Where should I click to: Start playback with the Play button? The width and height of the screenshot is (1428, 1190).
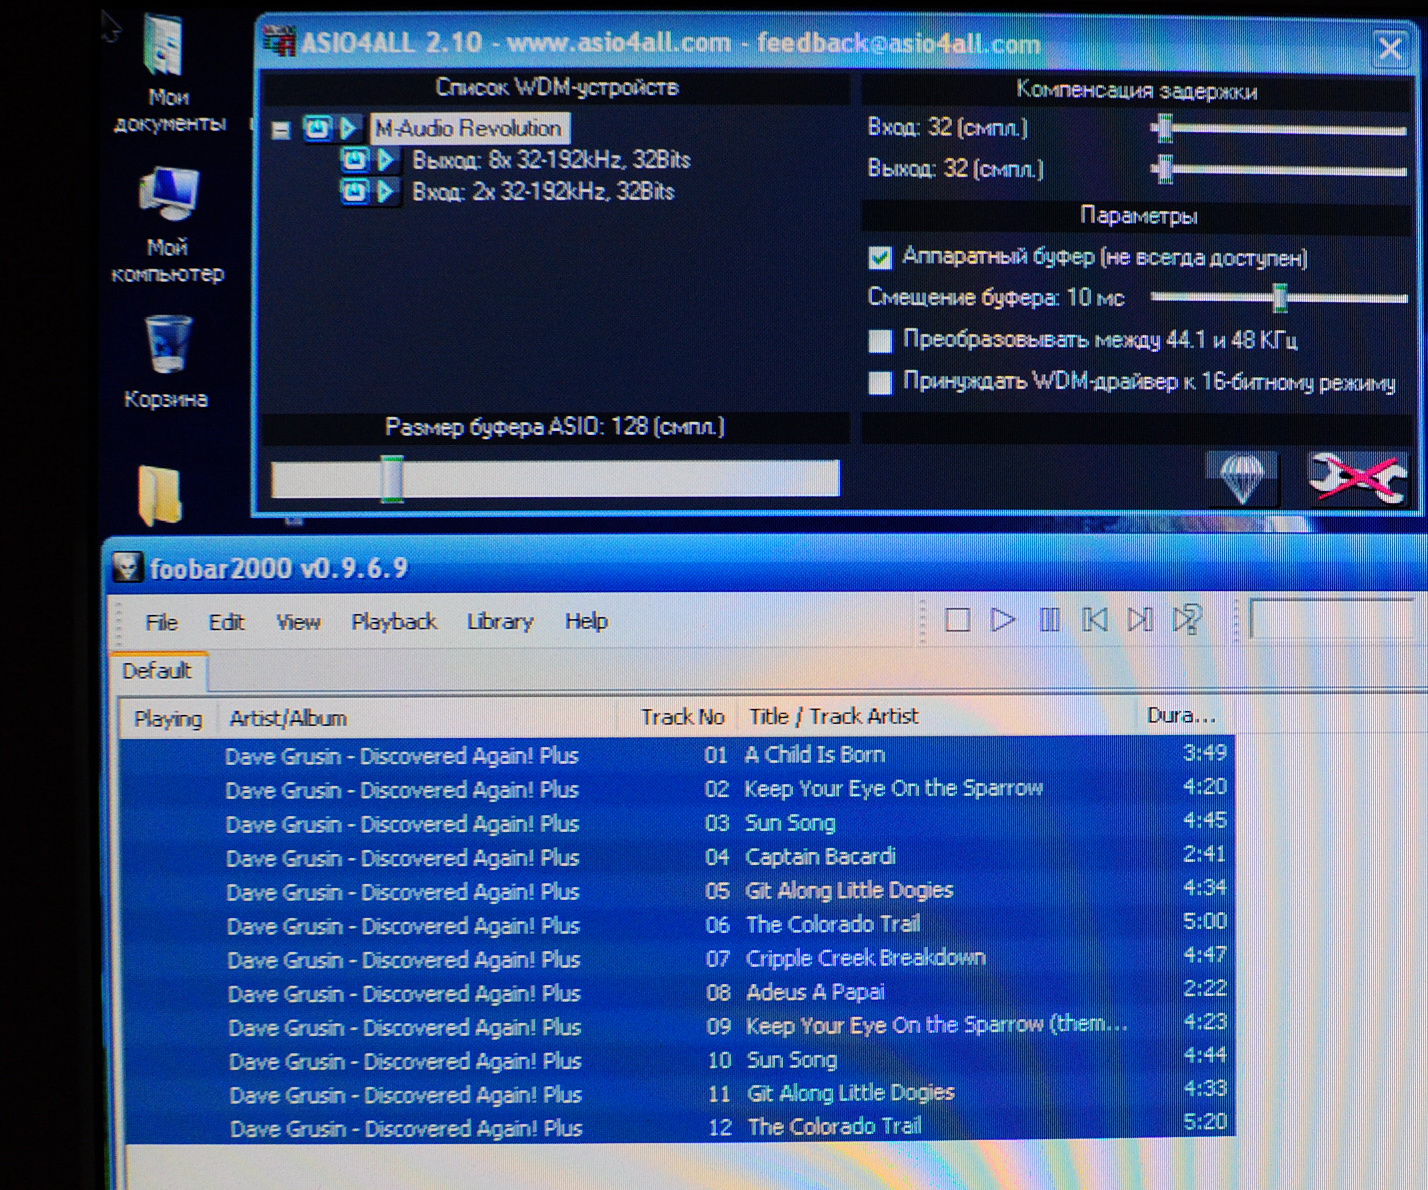point(1003,620)
